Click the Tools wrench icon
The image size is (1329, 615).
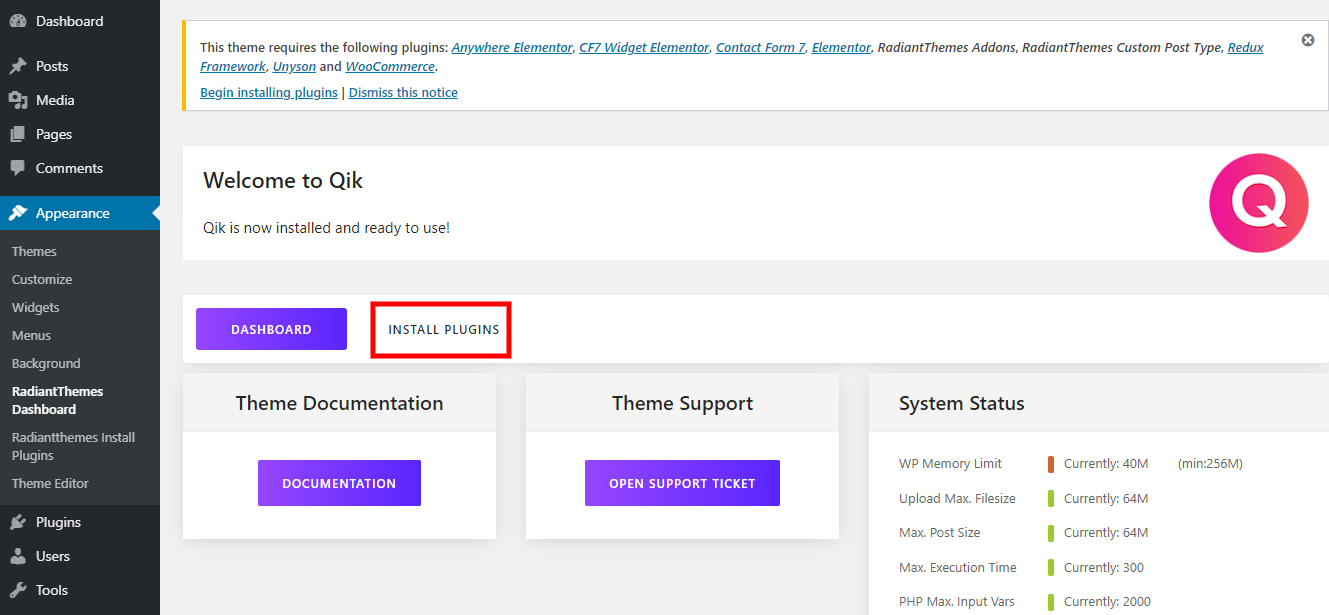click(18, 590)
